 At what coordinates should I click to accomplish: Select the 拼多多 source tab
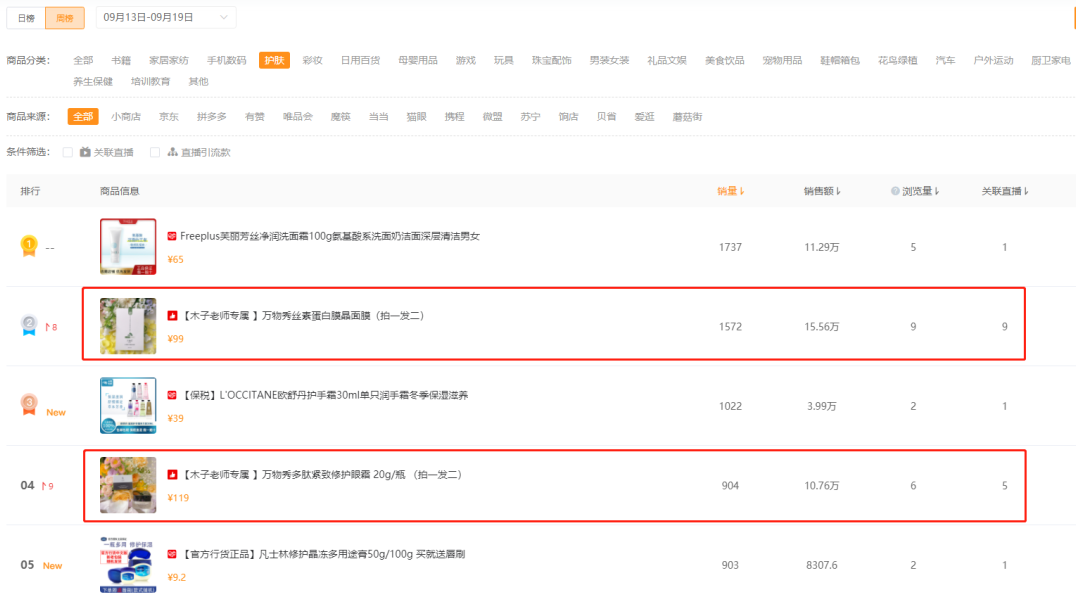[211, 117]
